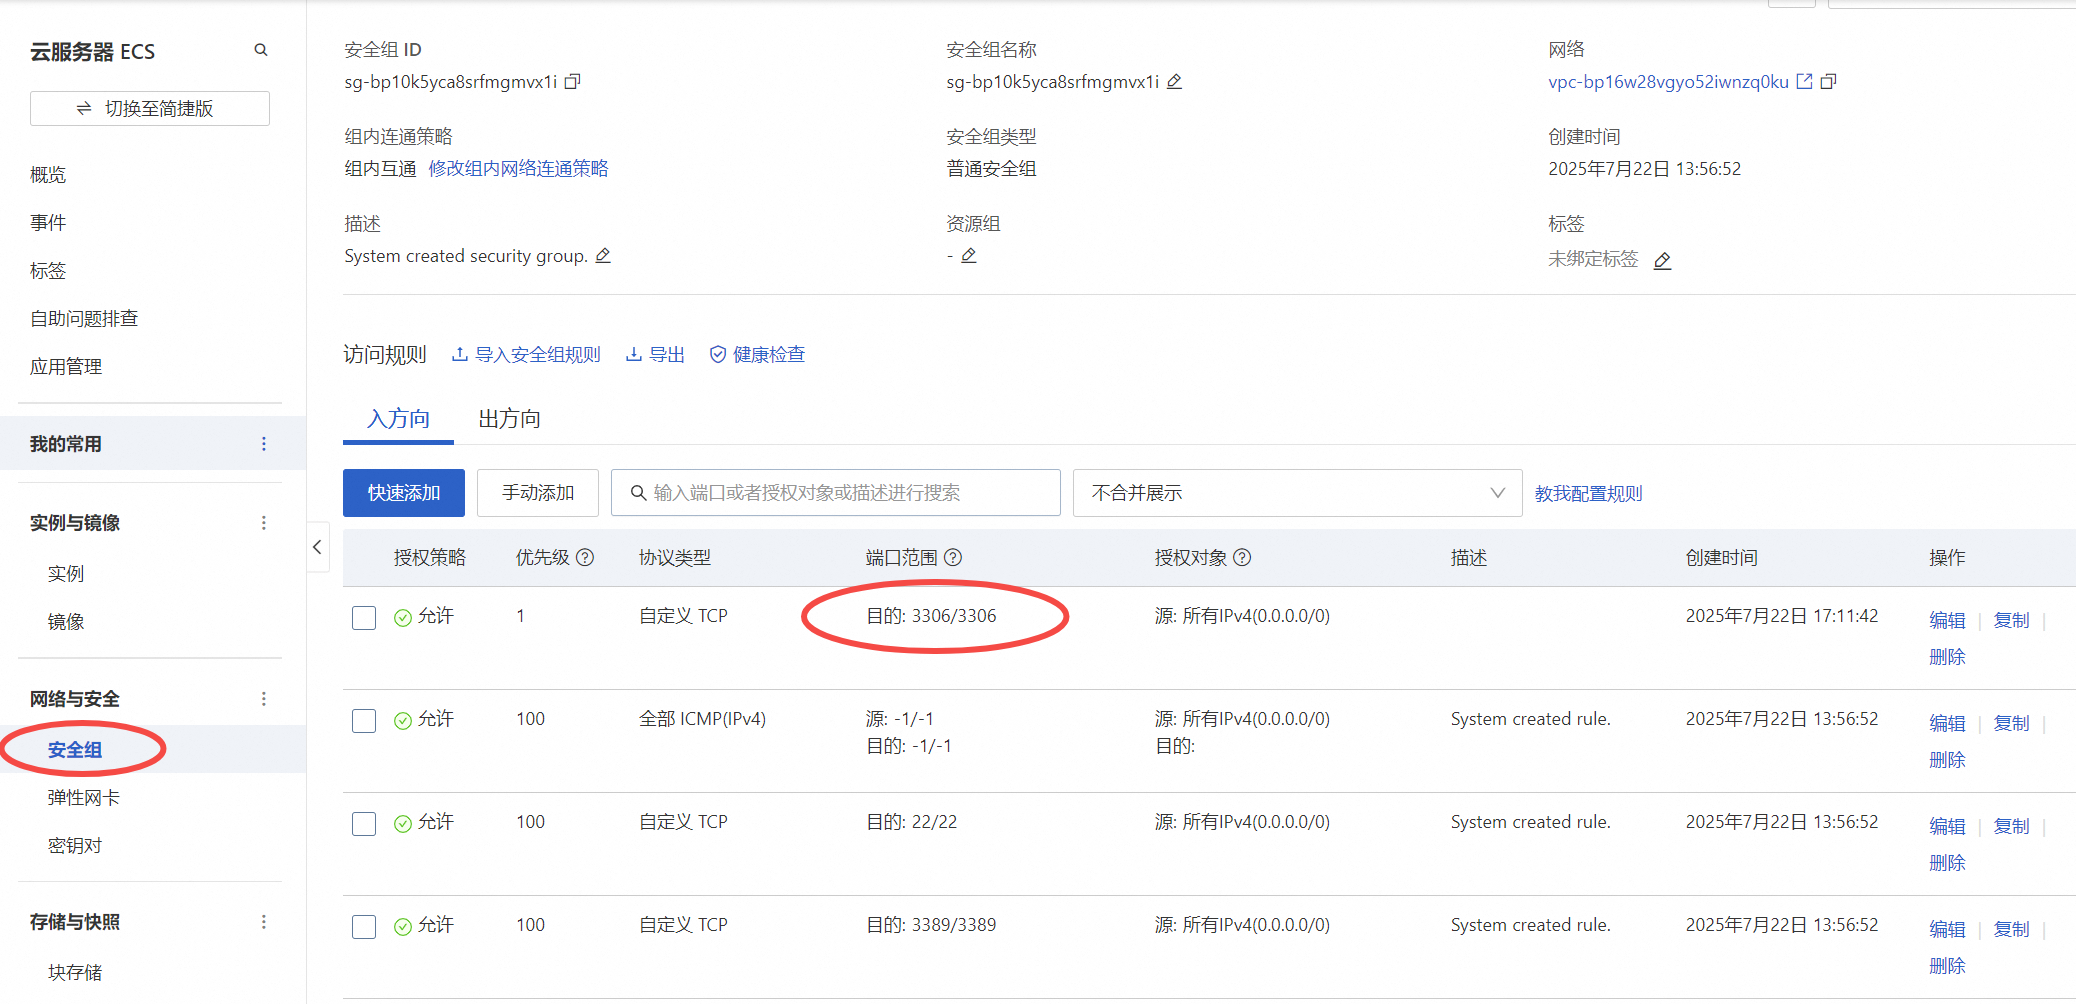Viewport: 2076px width, 1004px height.
Task: Click 教我配置规则 link
Action: pyautogui.click(x=1588, y=494)
